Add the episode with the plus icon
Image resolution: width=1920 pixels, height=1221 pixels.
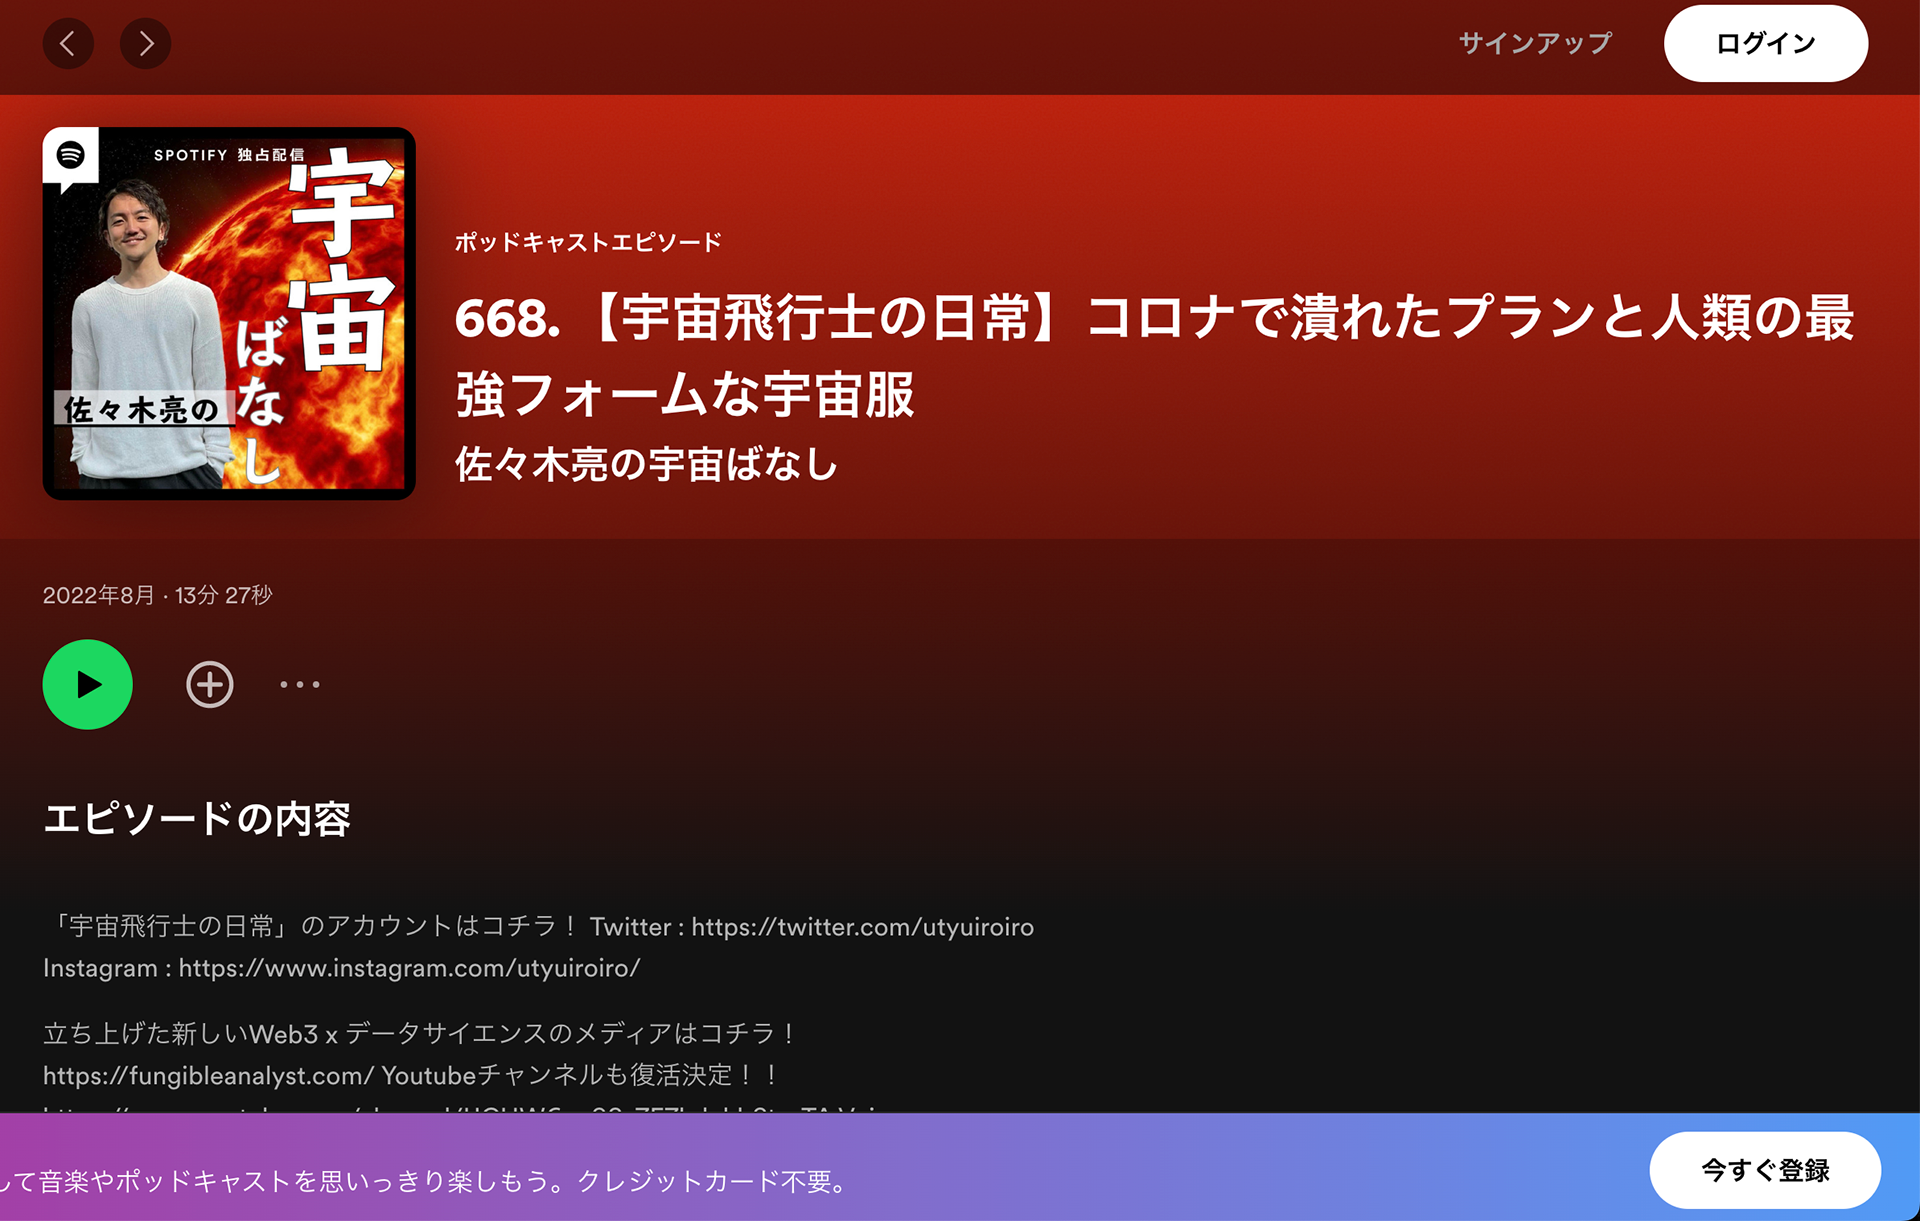(x=210, y=684)
